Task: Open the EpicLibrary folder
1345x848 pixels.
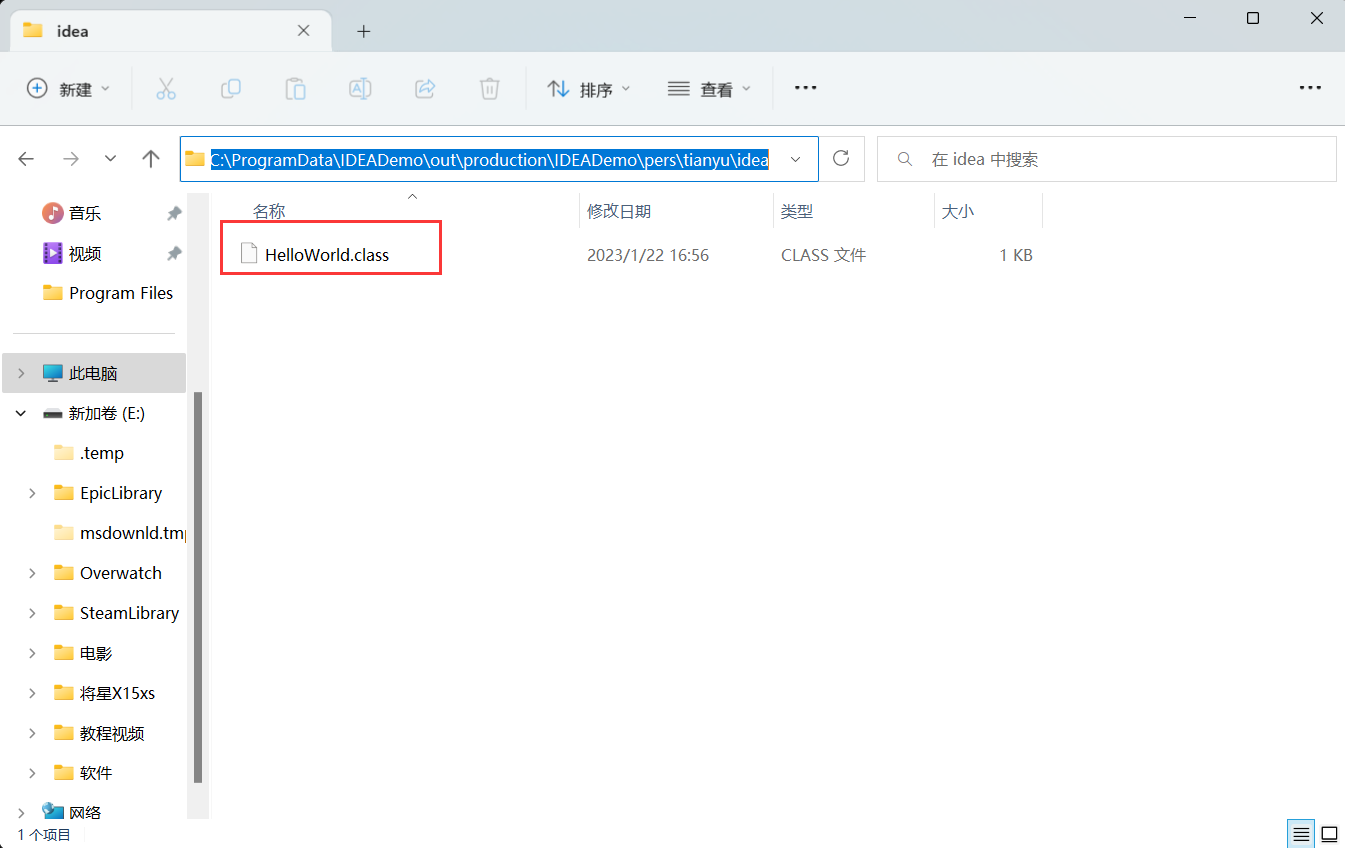Action: click(121, 493)
